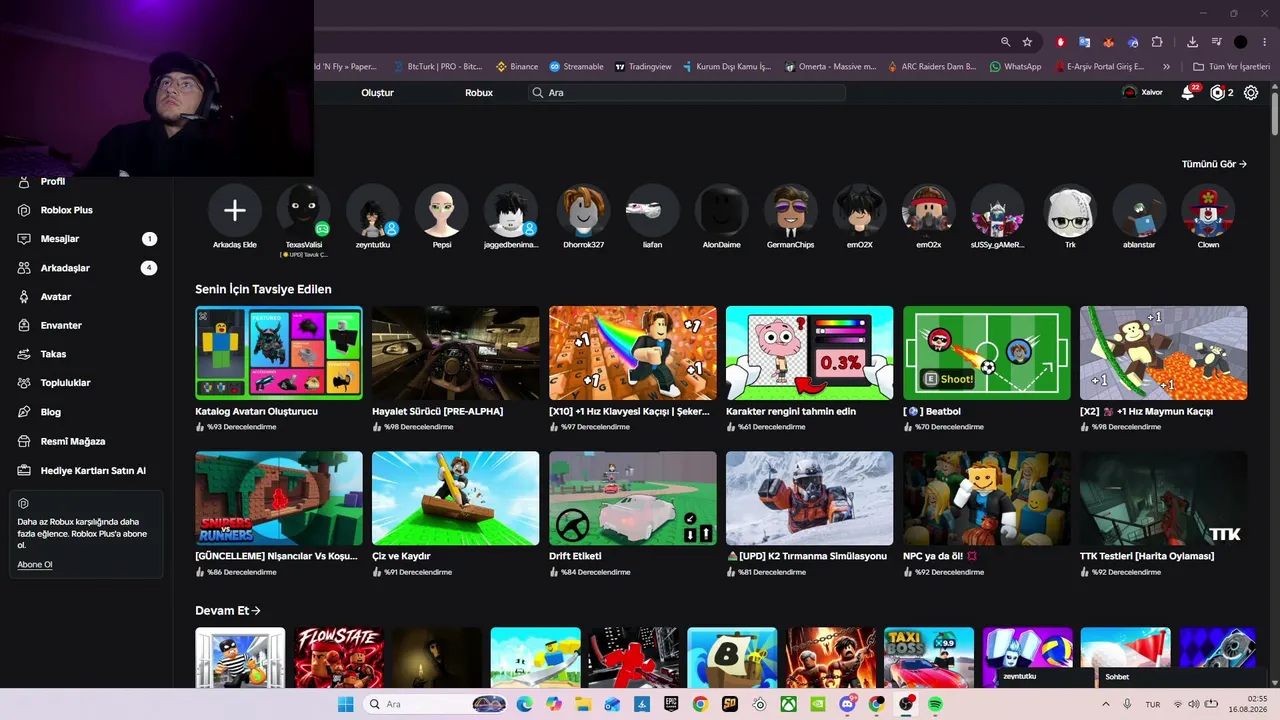Open the Binance bookmark
1280x720 pixels.
517,67
